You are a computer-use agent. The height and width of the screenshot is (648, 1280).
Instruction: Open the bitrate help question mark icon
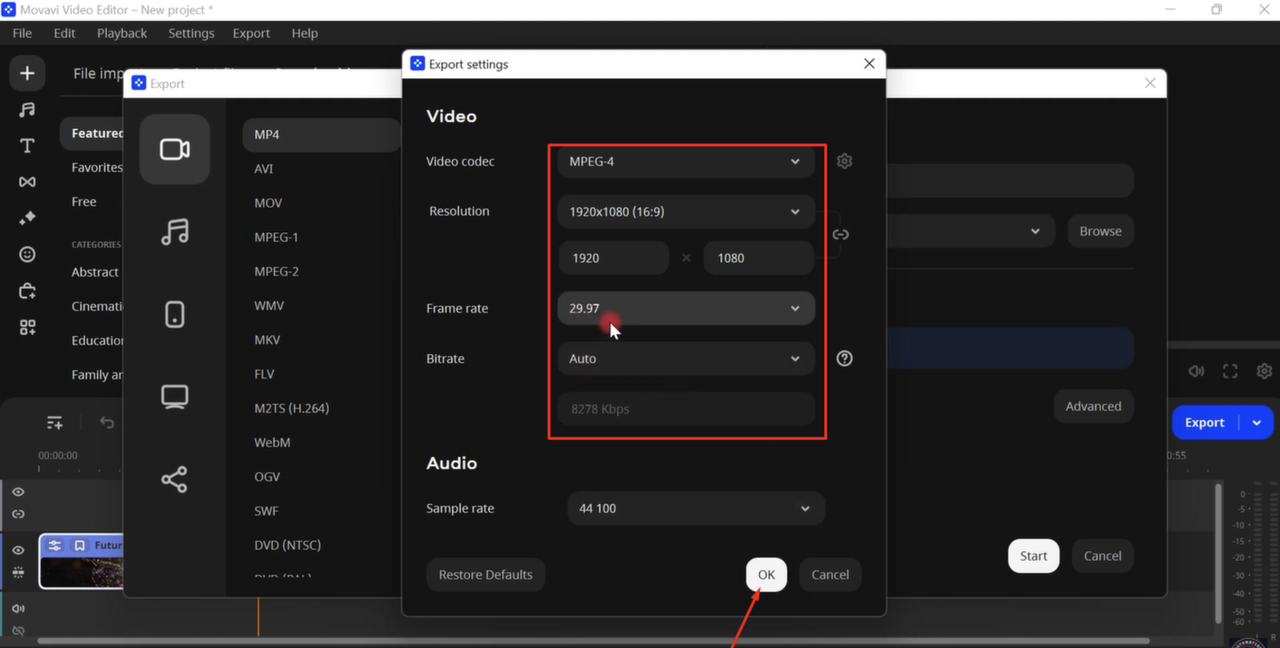coord(845,358)
